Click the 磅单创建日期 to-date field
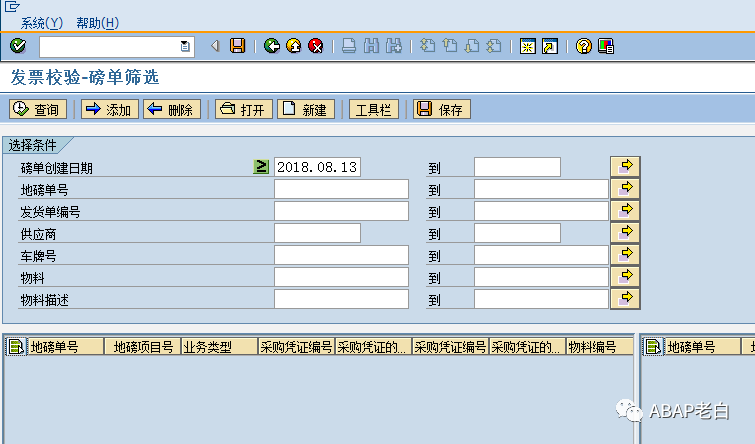This screenshot has width=755, height=444. click(x=517, y=167)
